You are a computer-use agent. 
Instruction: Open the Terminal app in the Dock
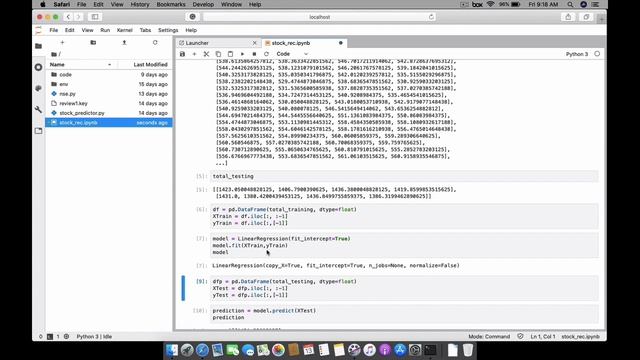pyautogui.click(x=430, y=350)
